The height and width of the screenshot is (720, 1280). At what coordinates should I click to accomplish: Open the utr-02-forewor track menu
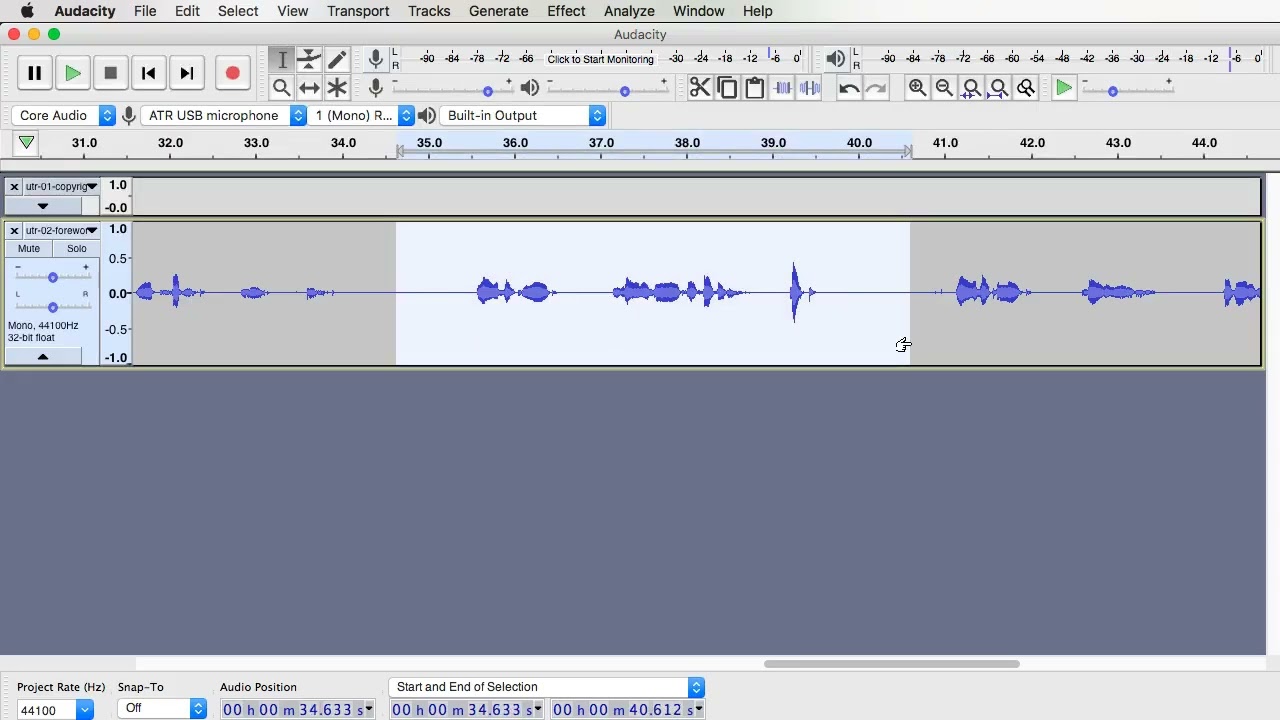[x=61, y=230]
